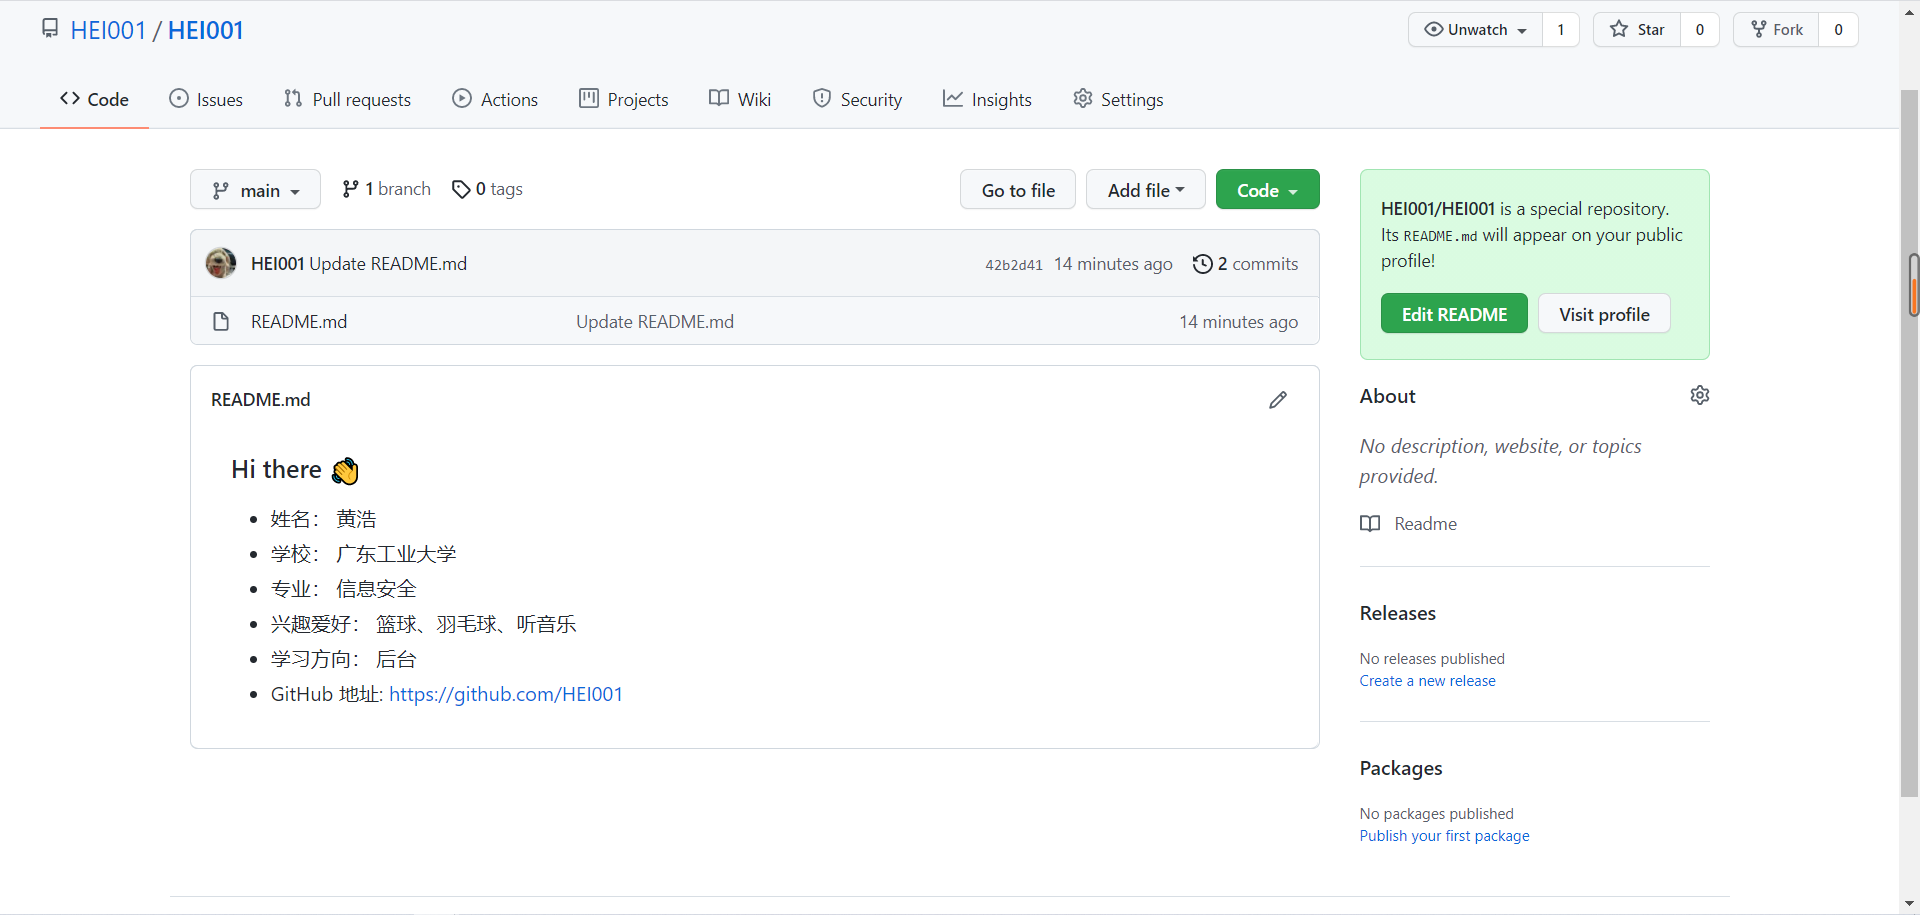Switch to the Code tab
This screenshot has width=1920, height=915.
(x=94, y=99)
